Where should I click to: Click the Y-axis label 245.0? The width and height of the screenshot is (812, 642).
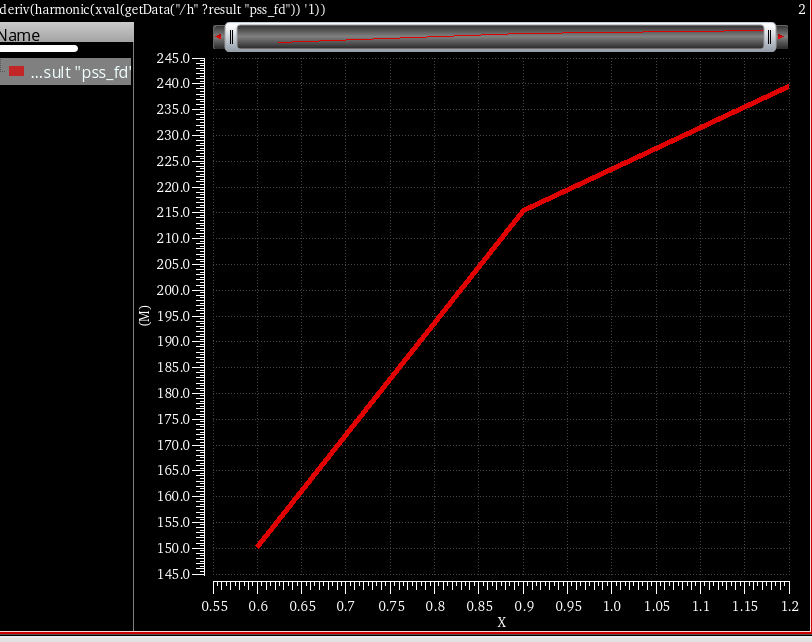pyautogui.click(x=173, y=59)
